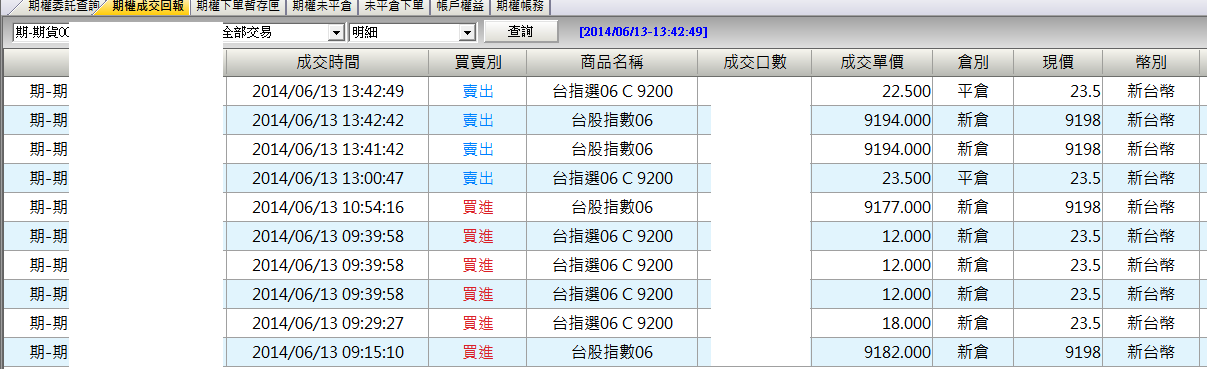Select the 13:42:49 台指選06 C 9200 row
This screenshot has width=1207, height=369.
pyautogui.click(x=603, y=91)
